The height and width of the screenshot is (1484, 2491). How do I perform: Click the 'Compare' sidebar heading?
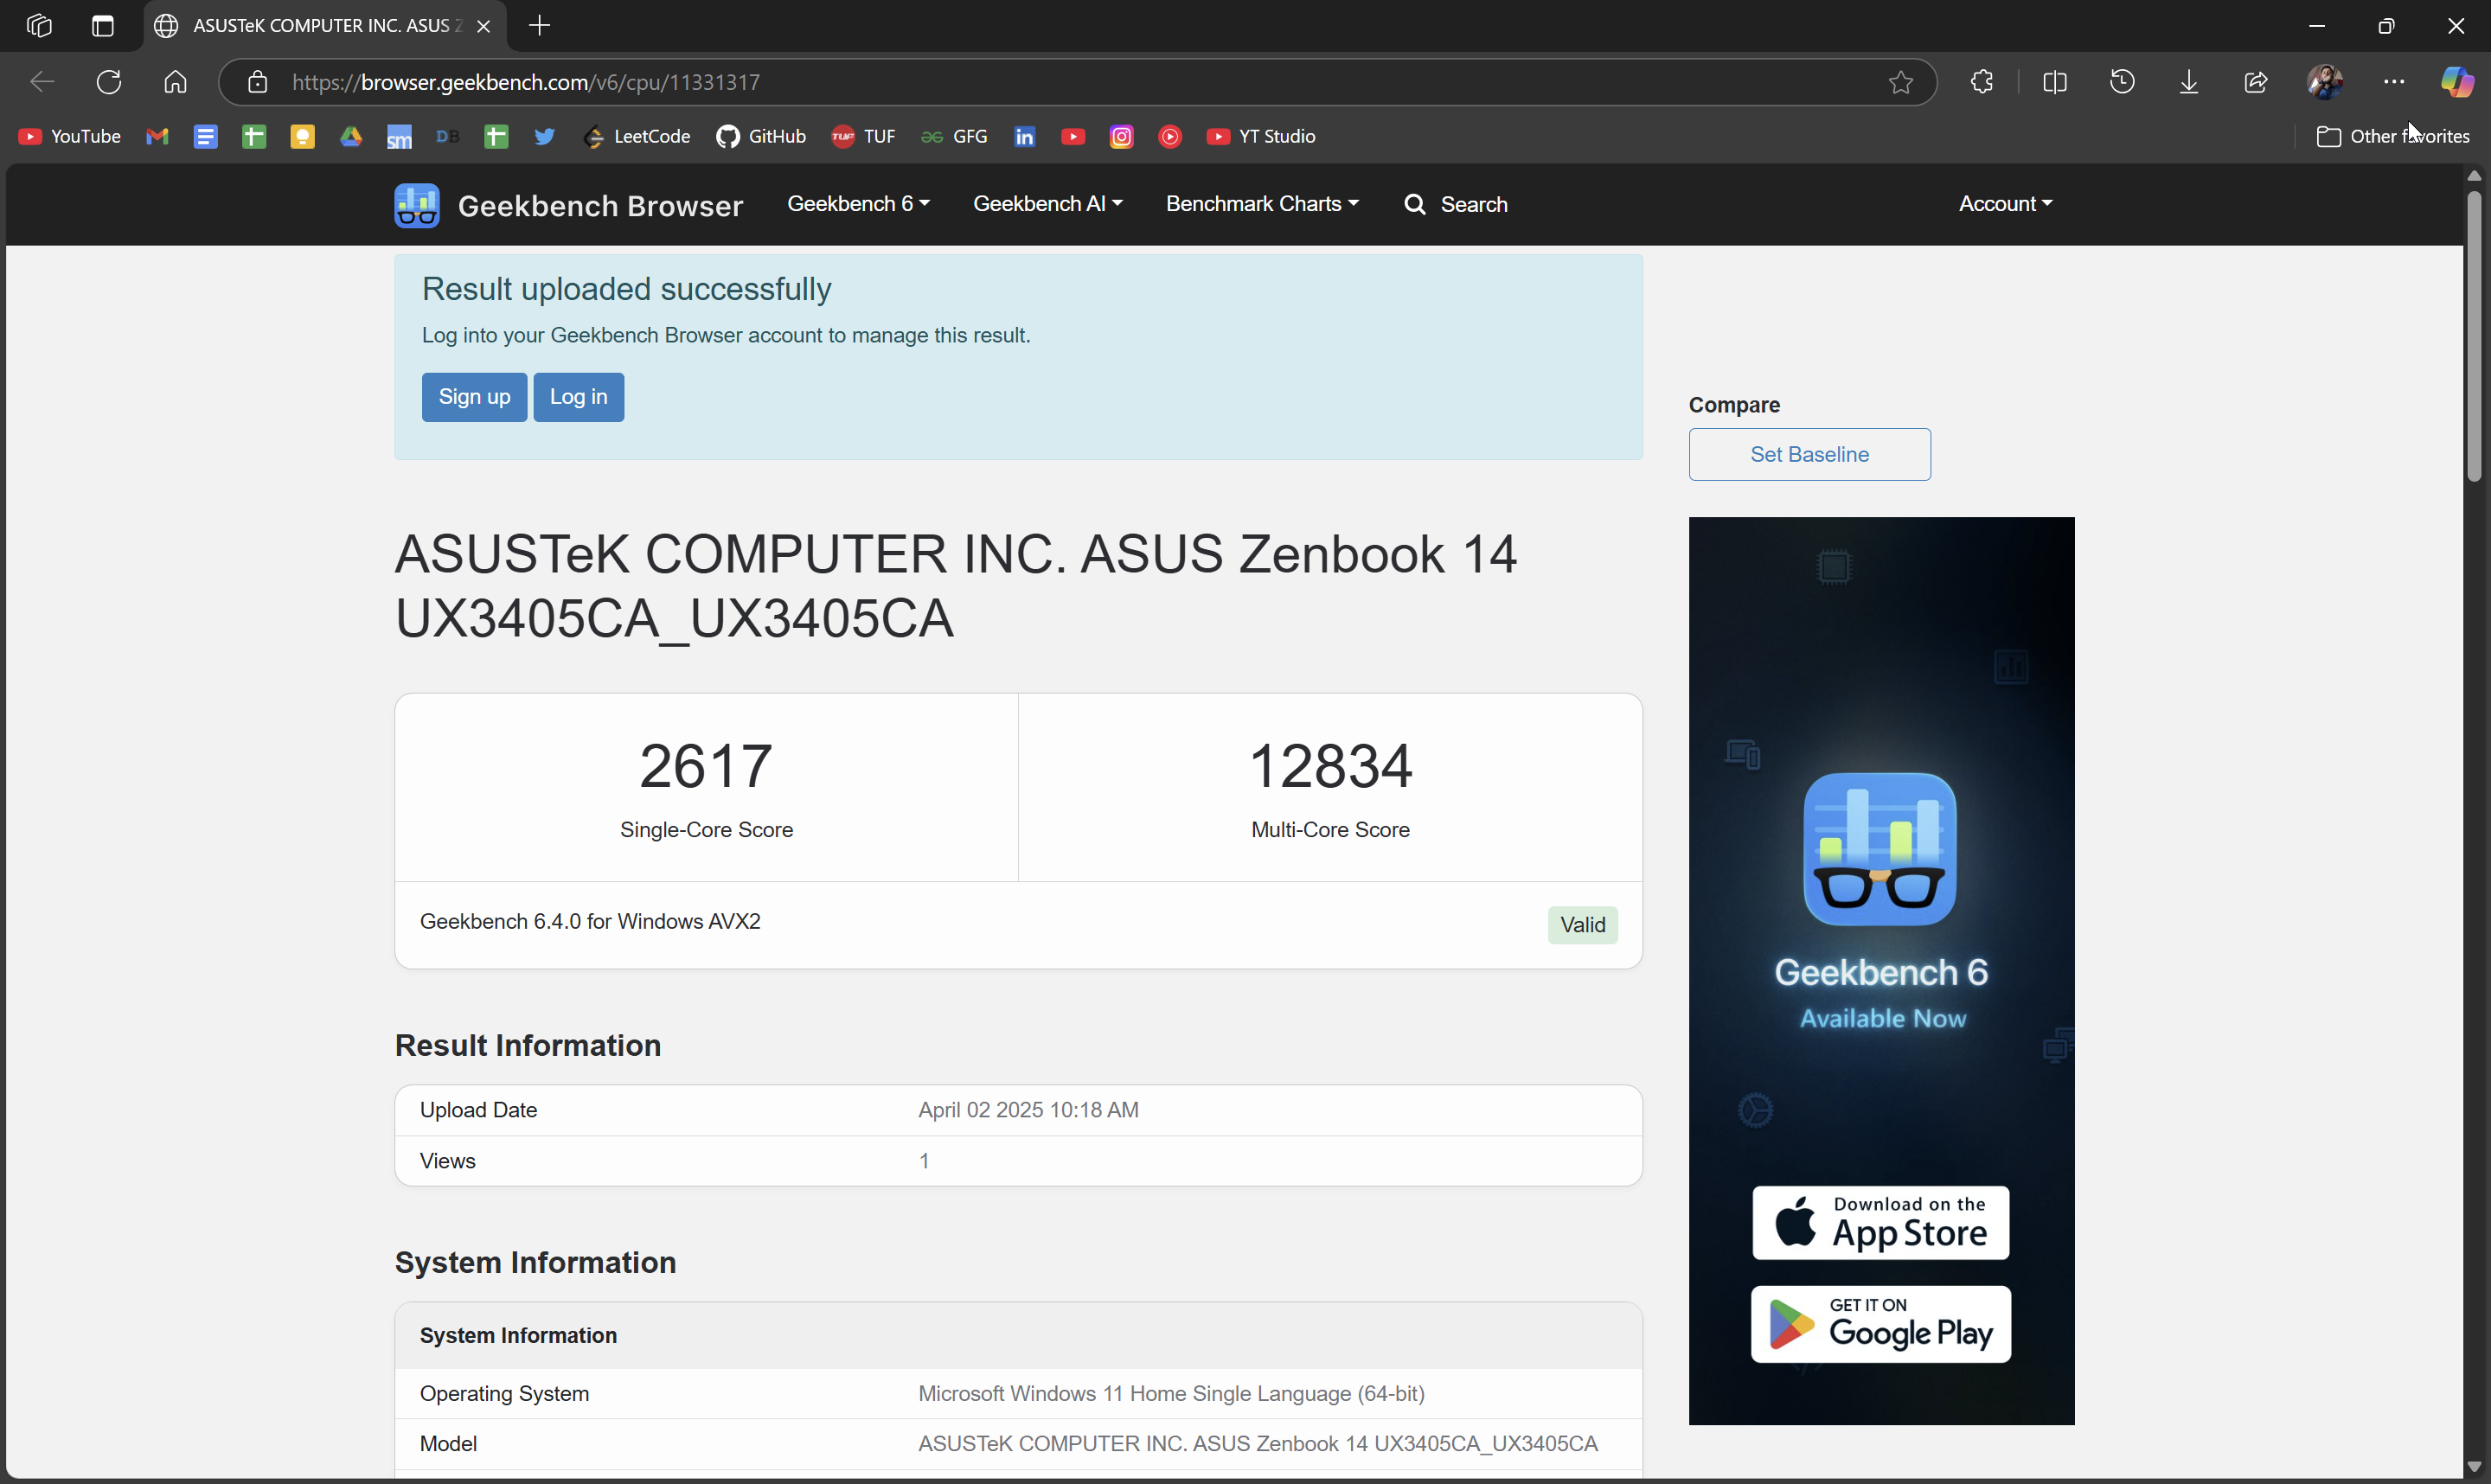coord(1734,405)
